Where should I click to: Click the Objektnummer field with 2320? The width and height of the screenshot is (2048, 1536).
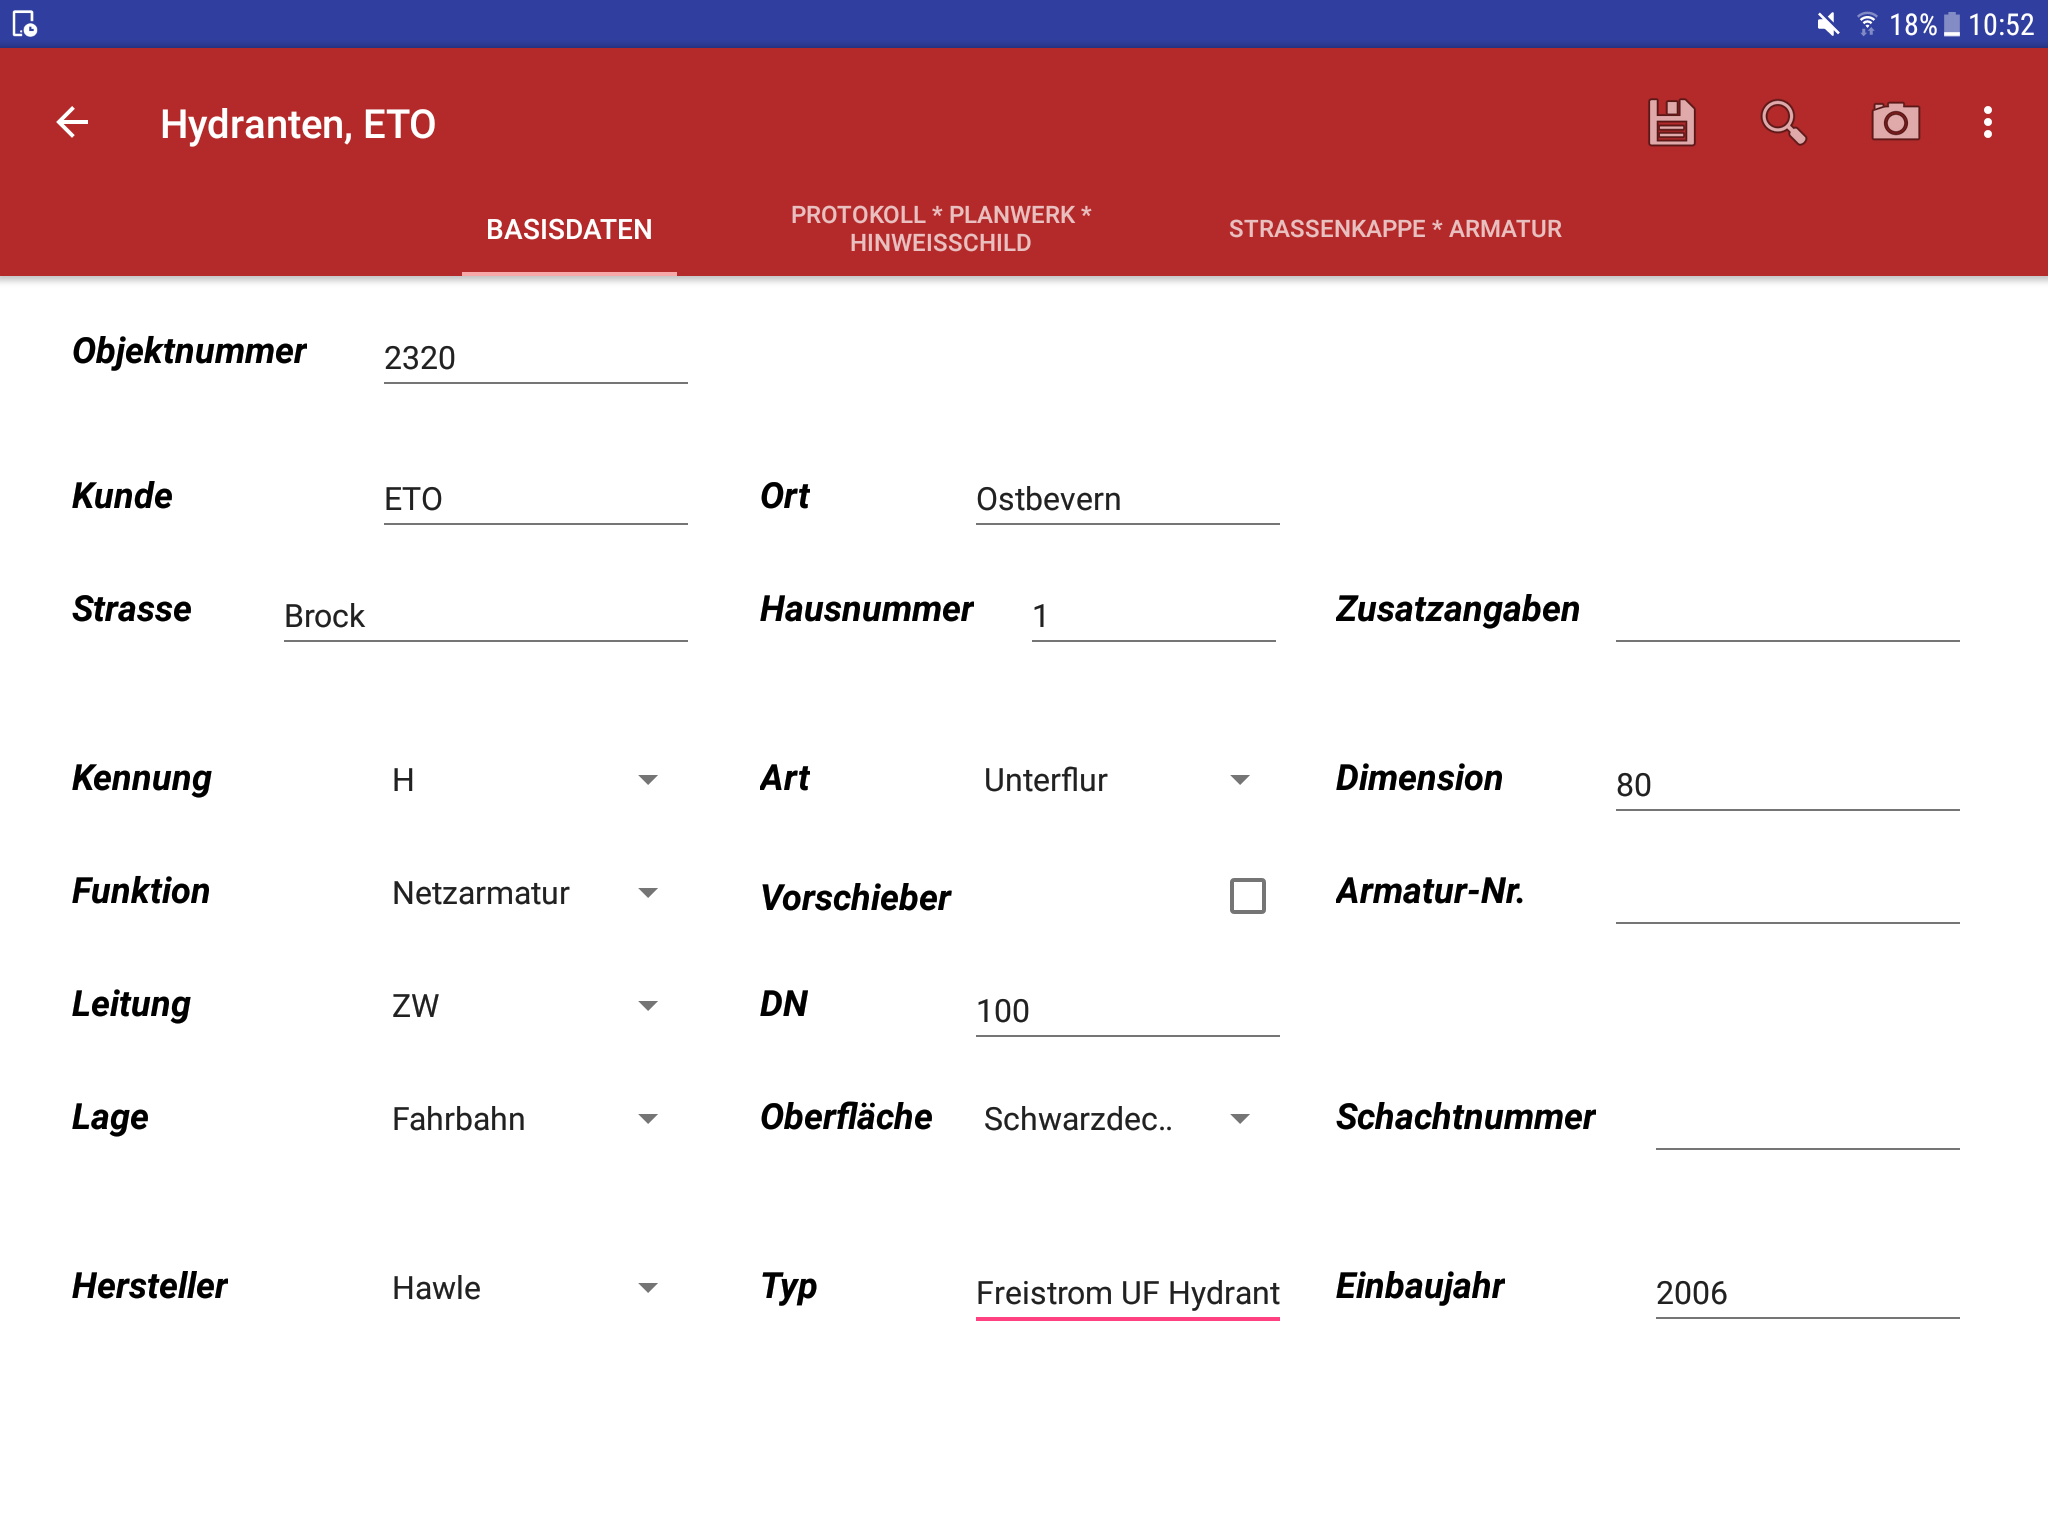pos(535,358)
